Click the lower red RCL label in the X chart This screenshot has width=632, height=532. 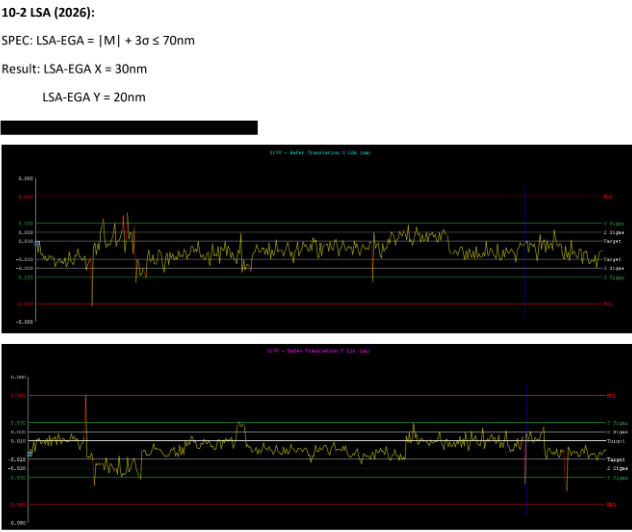click(x=607, y=304)
